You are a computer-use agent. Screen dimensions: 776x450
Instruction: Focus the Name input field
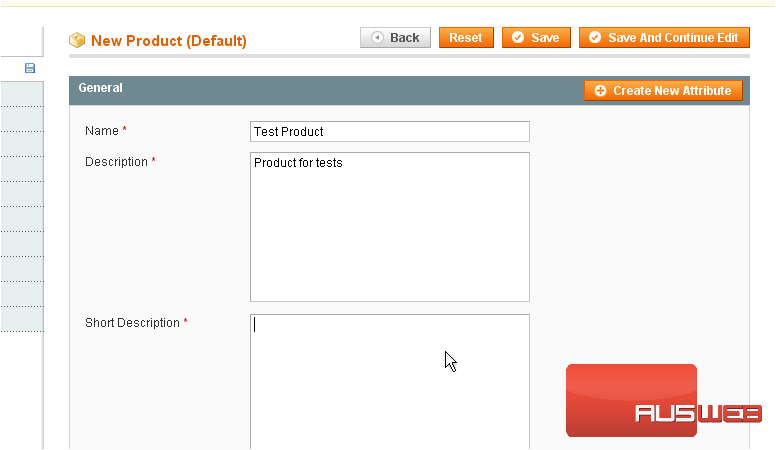[389, 132]
